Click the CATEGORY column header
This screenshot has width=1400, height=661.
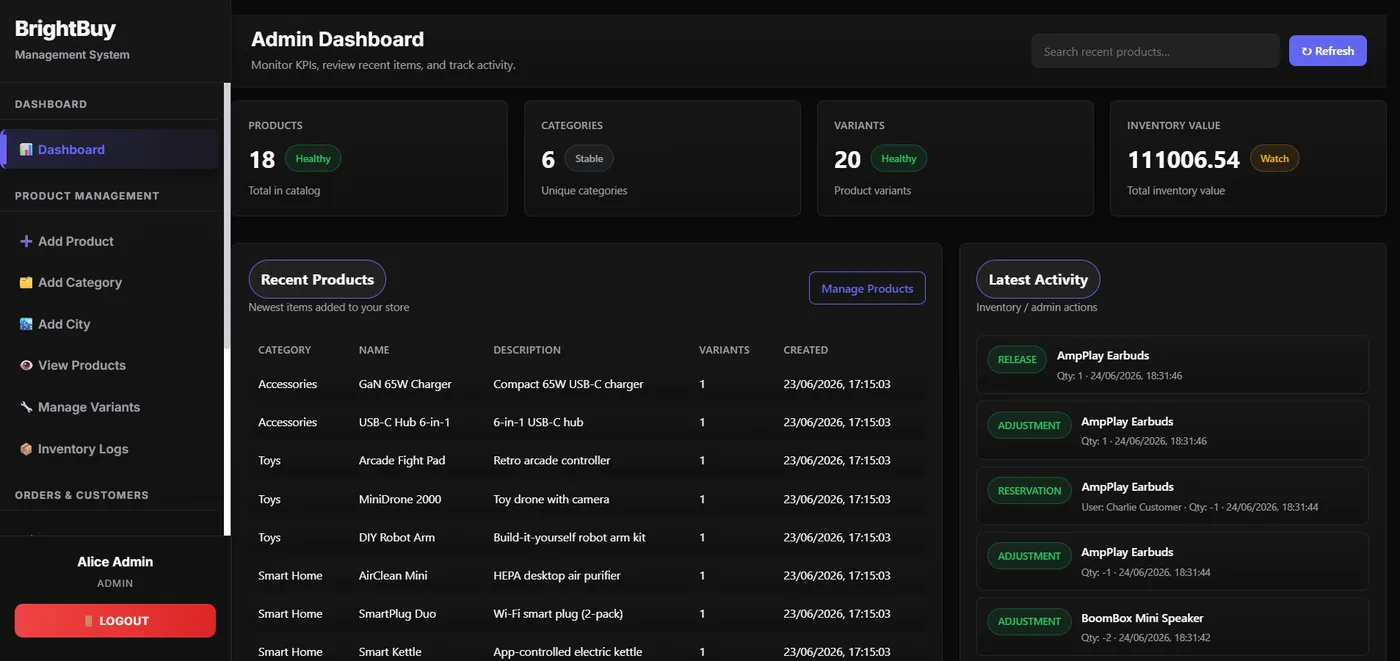coord(284,350)
